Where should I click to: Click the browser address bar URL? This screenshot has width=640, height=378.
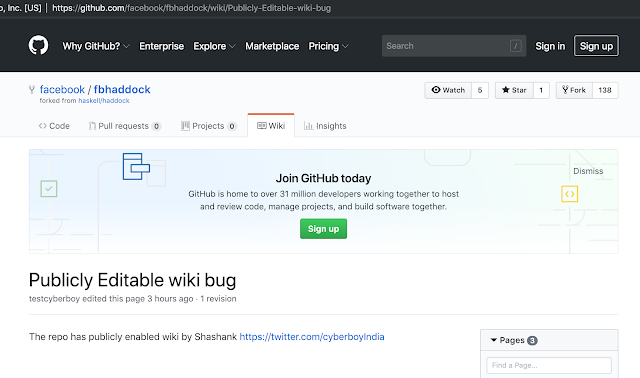click(x=191, y=8)
